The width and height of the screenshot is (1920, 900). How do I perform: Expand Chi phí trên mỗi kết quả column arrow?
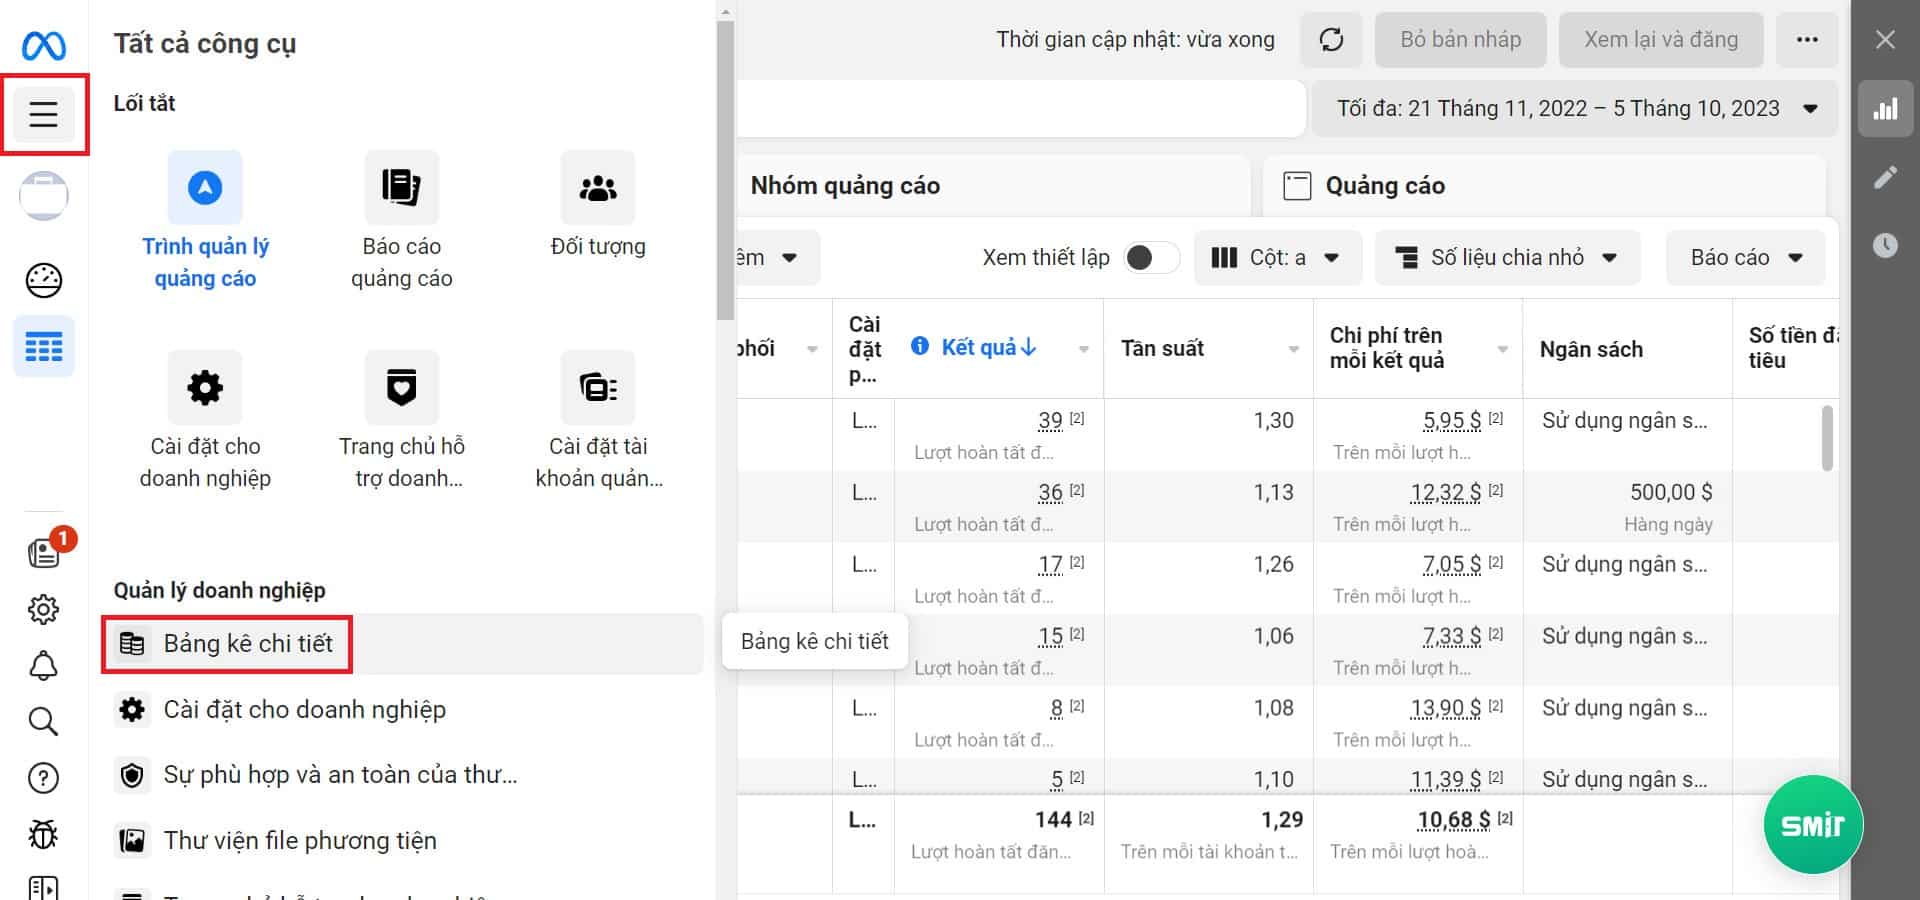1502,349
